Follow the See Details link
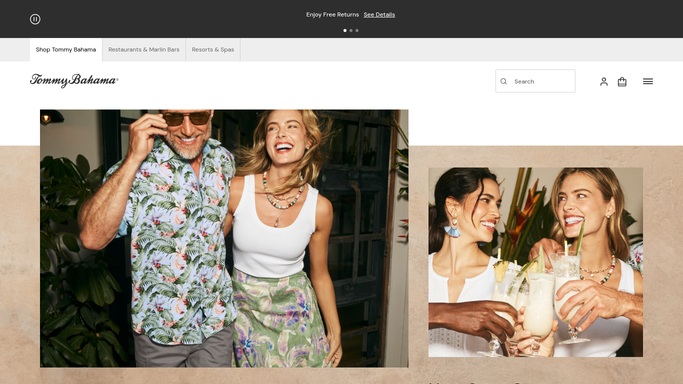The width and height of the screenshot is (683, 384). [379, 15]
